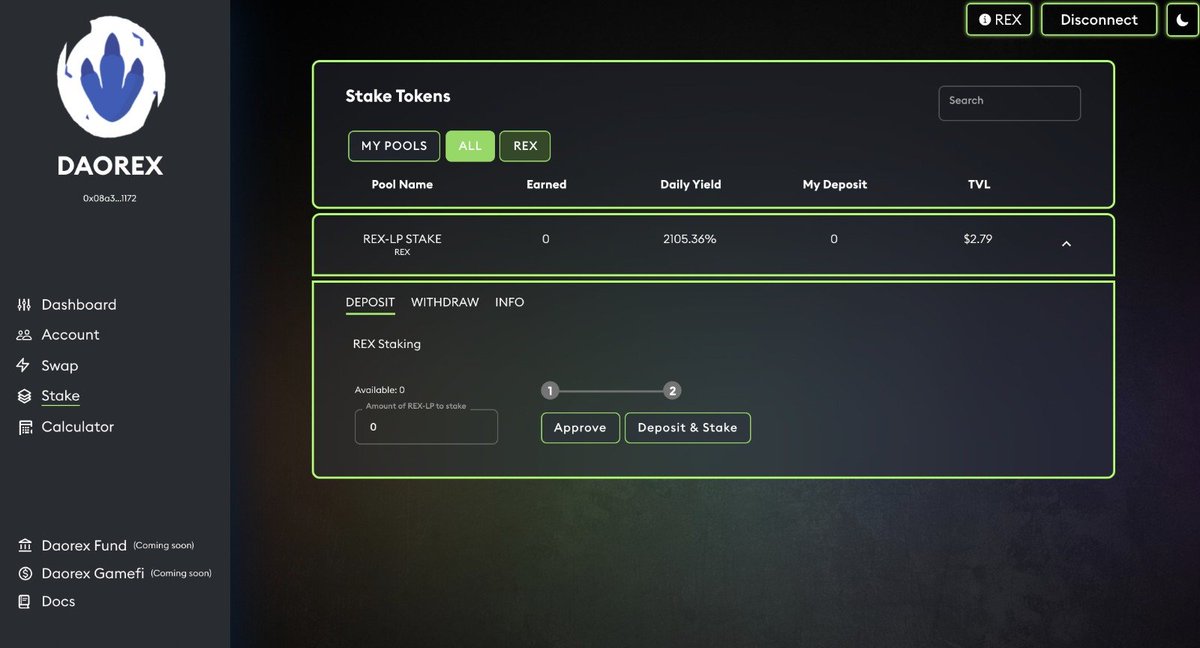Click the Stake sidebar icon

click(24, 395)
